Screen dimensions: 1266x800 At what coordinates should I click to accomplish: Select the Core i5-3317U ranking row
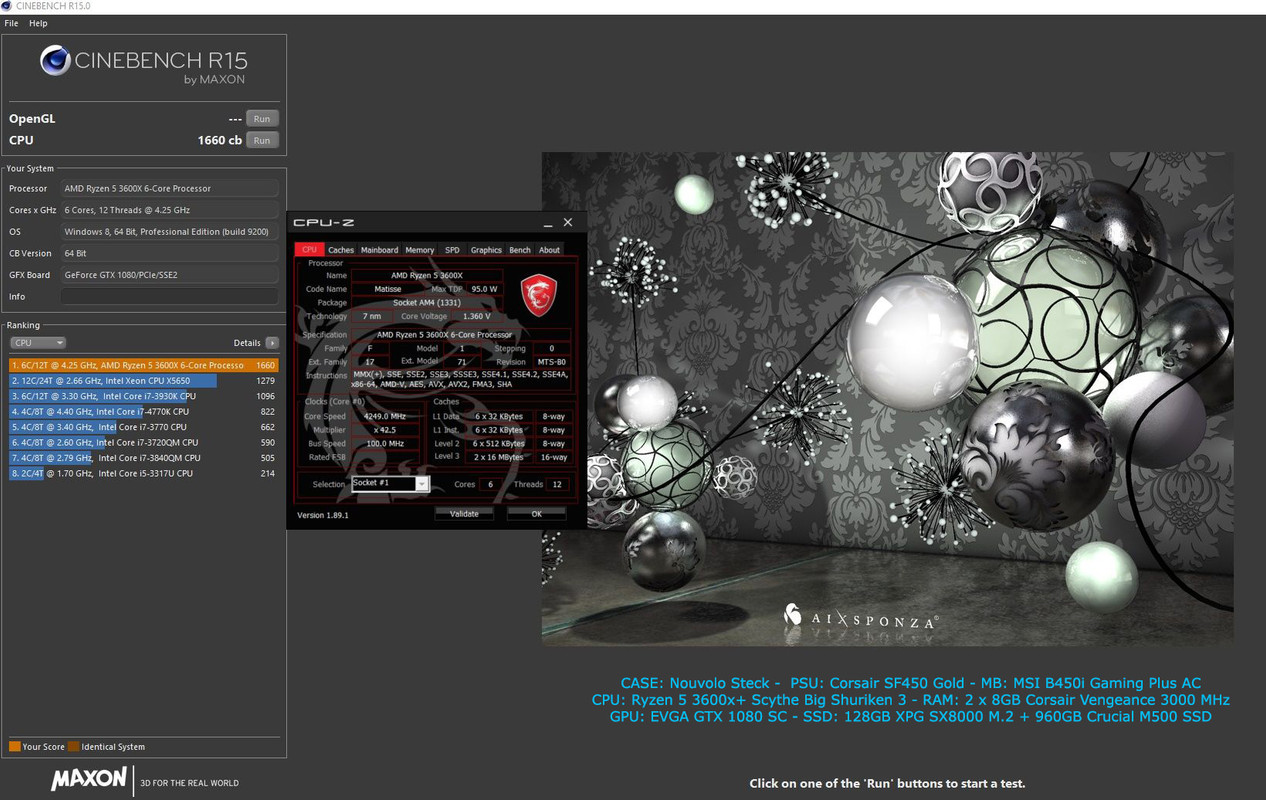[x=144, y=473]
